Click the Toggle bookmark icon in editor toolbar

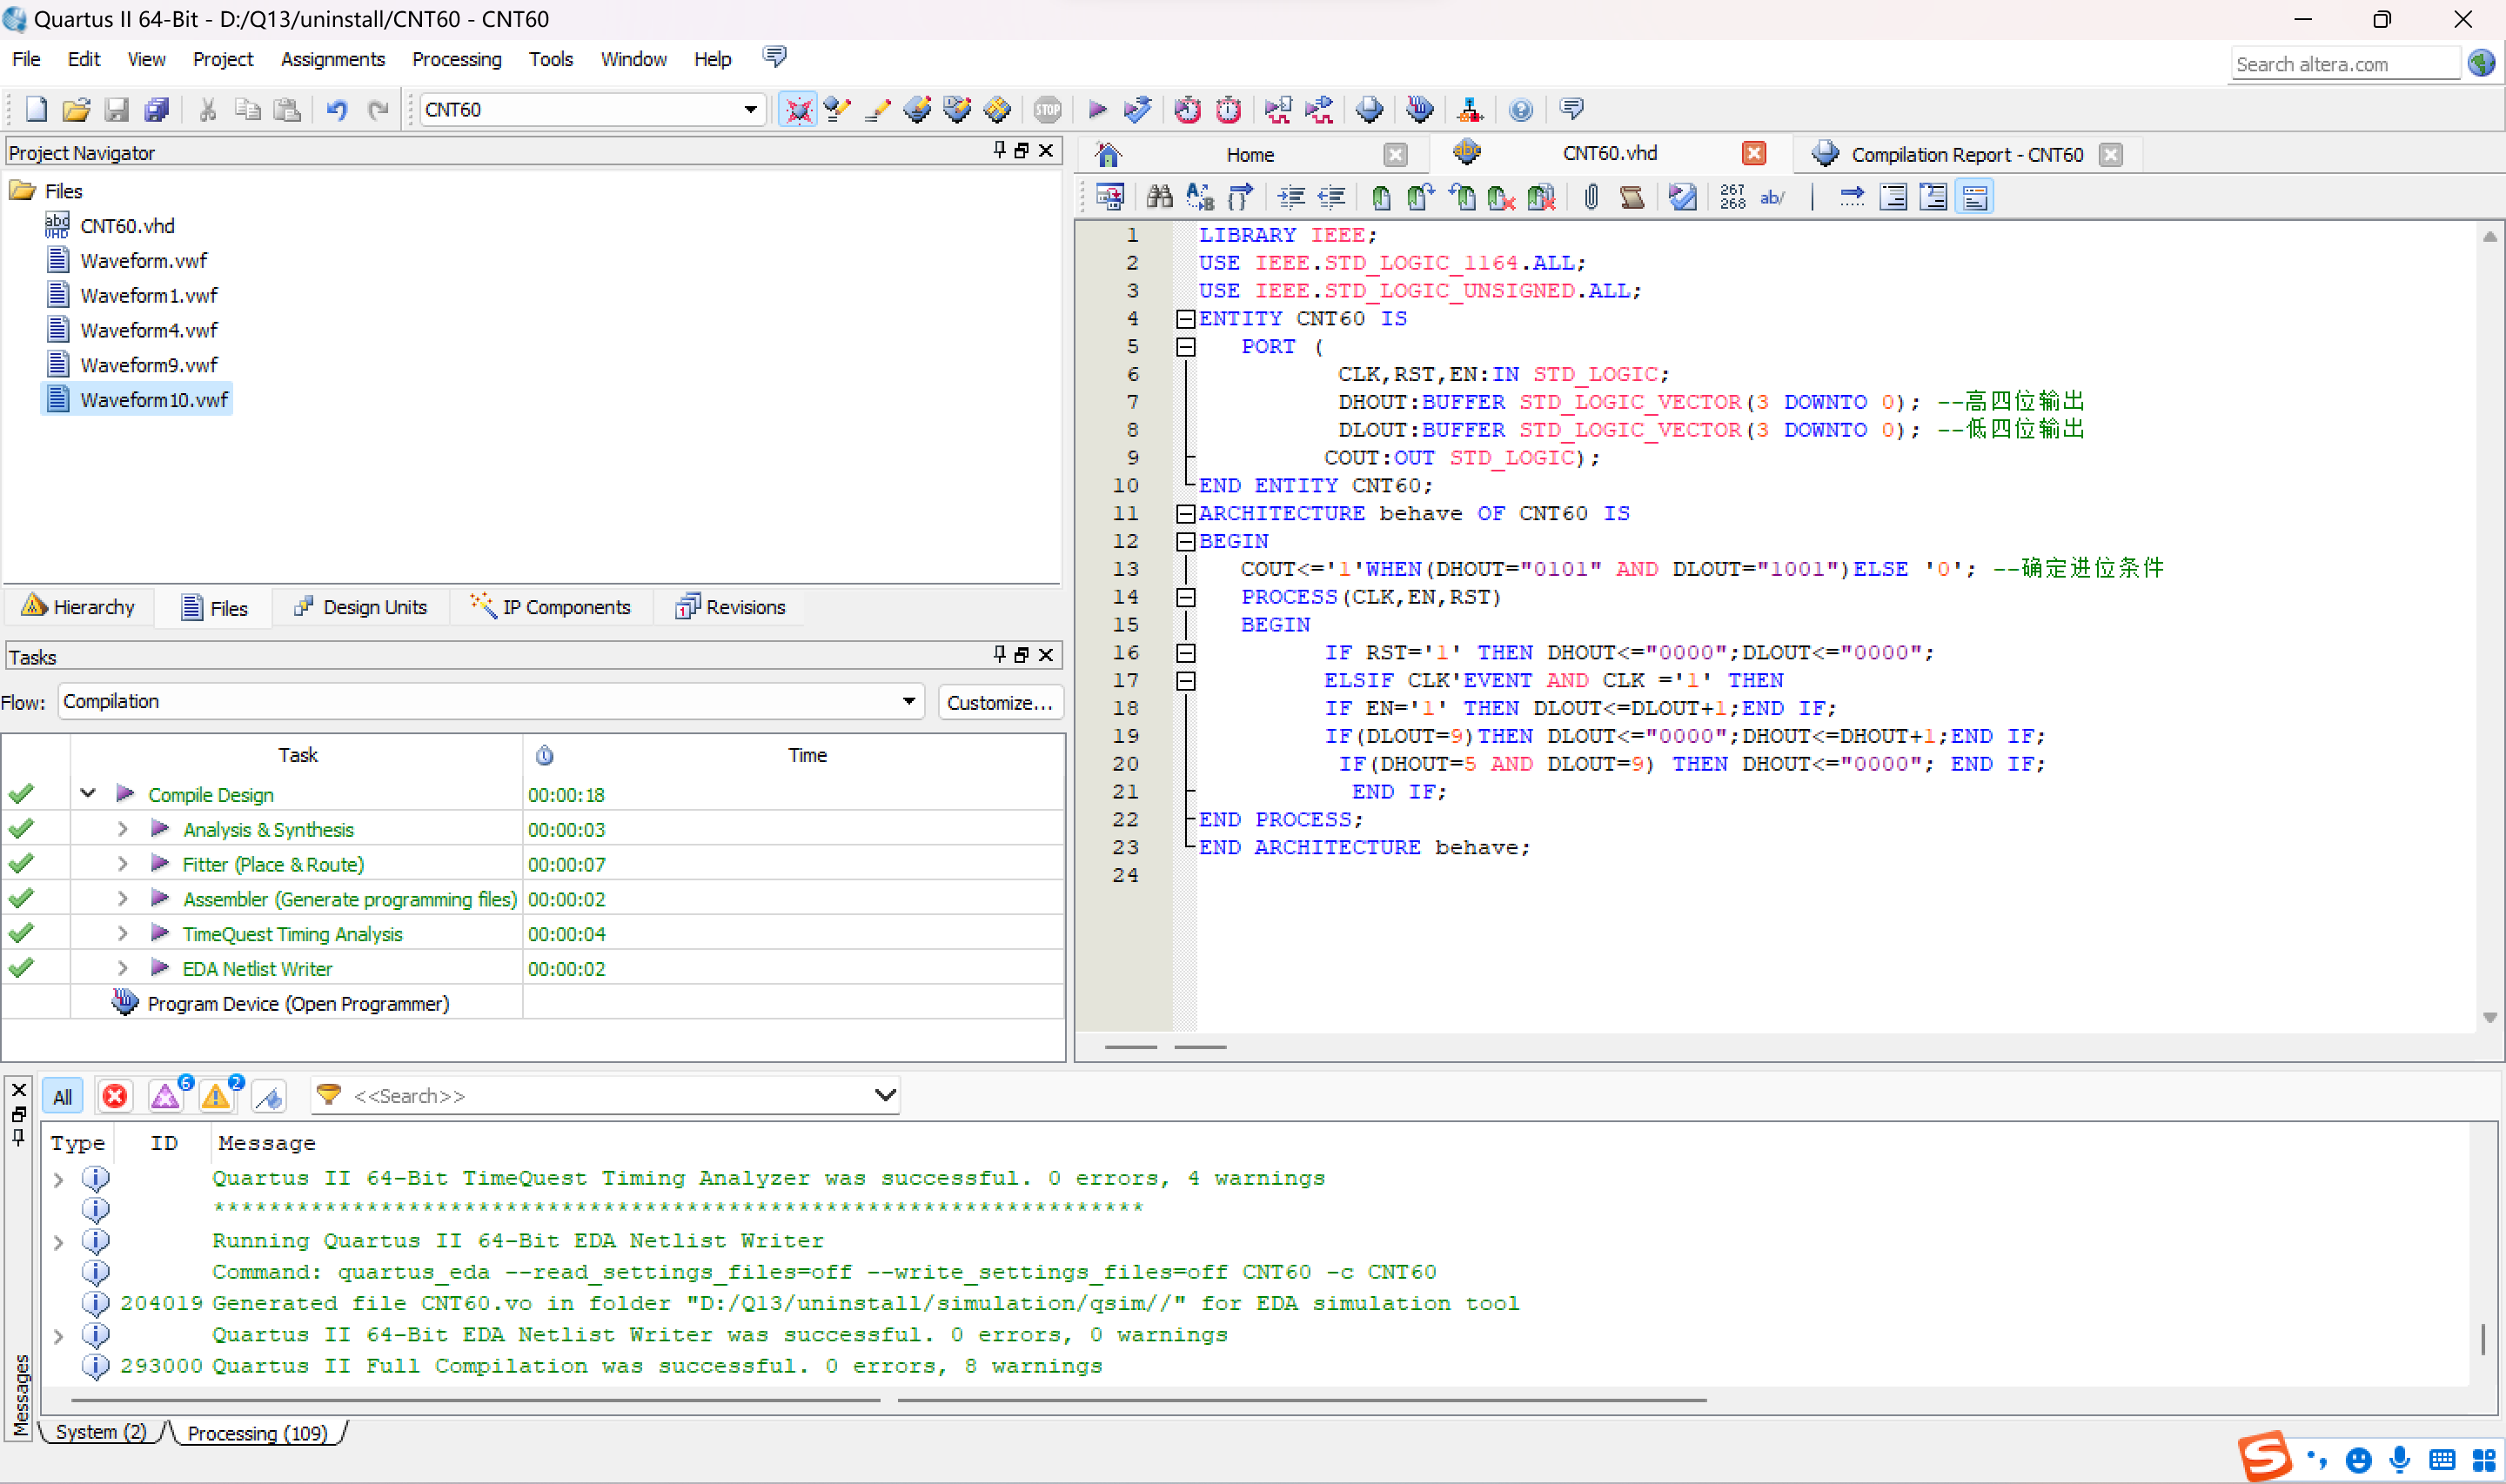pos(1381,197)
